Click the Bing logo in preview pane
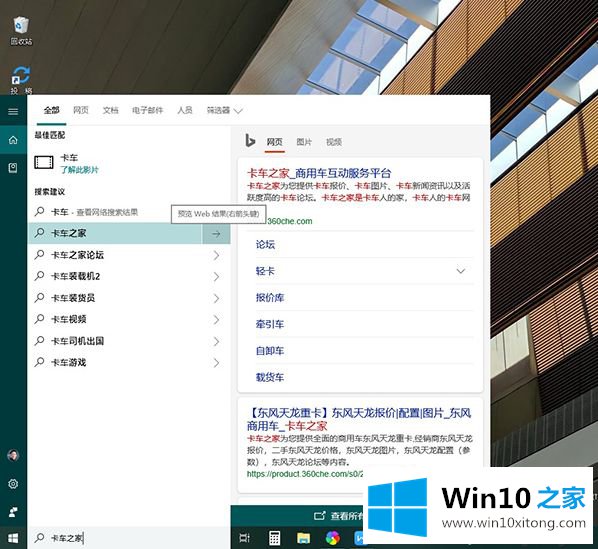Screen dimensions: 598x549 point(250,141)
